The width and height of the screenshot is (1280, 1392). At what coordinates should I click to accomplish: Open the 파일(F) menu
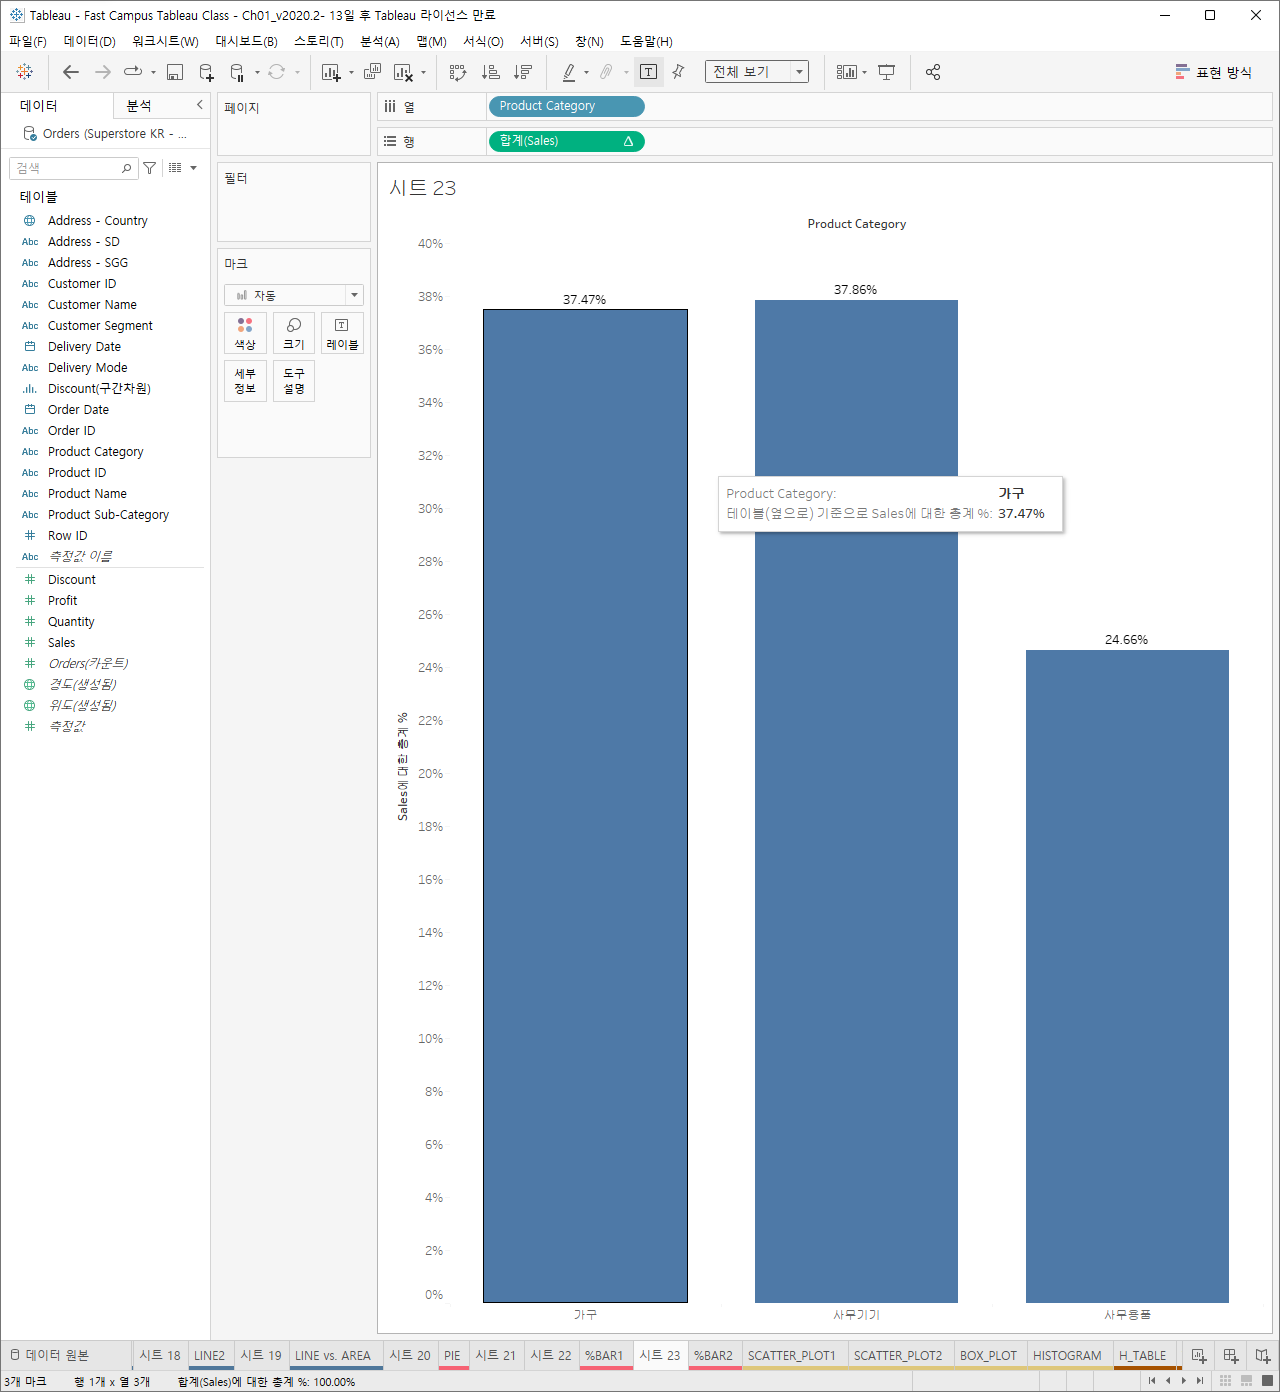coord(28,41)
